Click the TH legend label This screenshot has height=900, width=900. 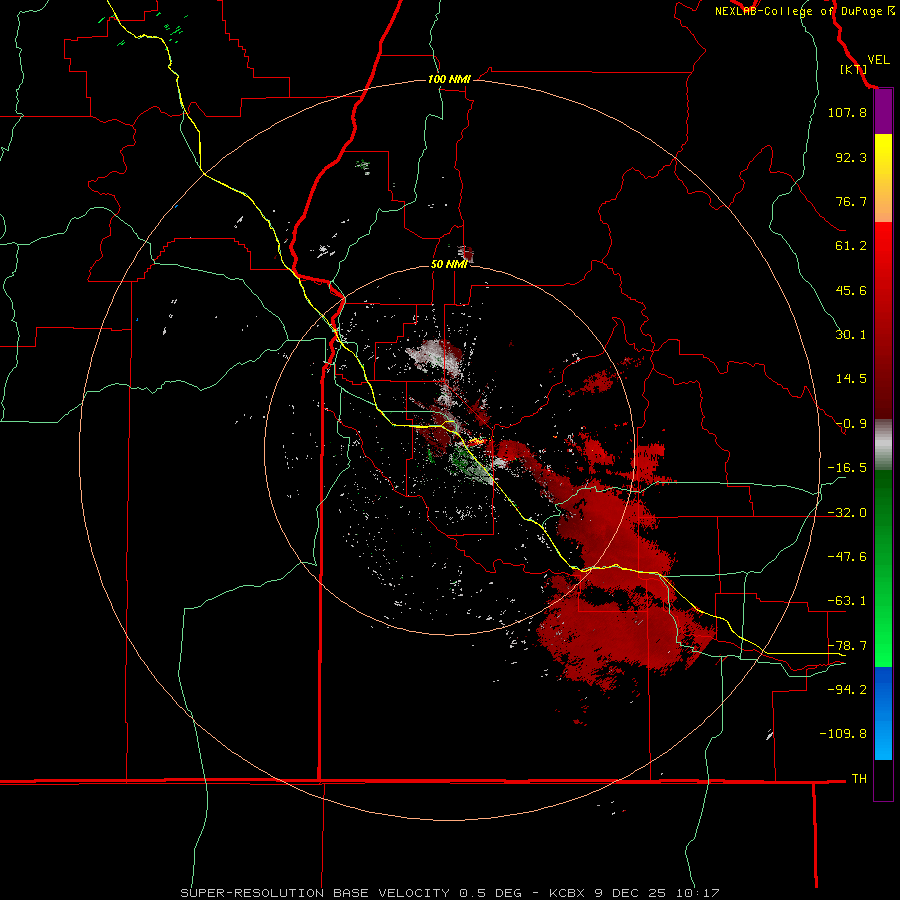(x=859, y=779)
